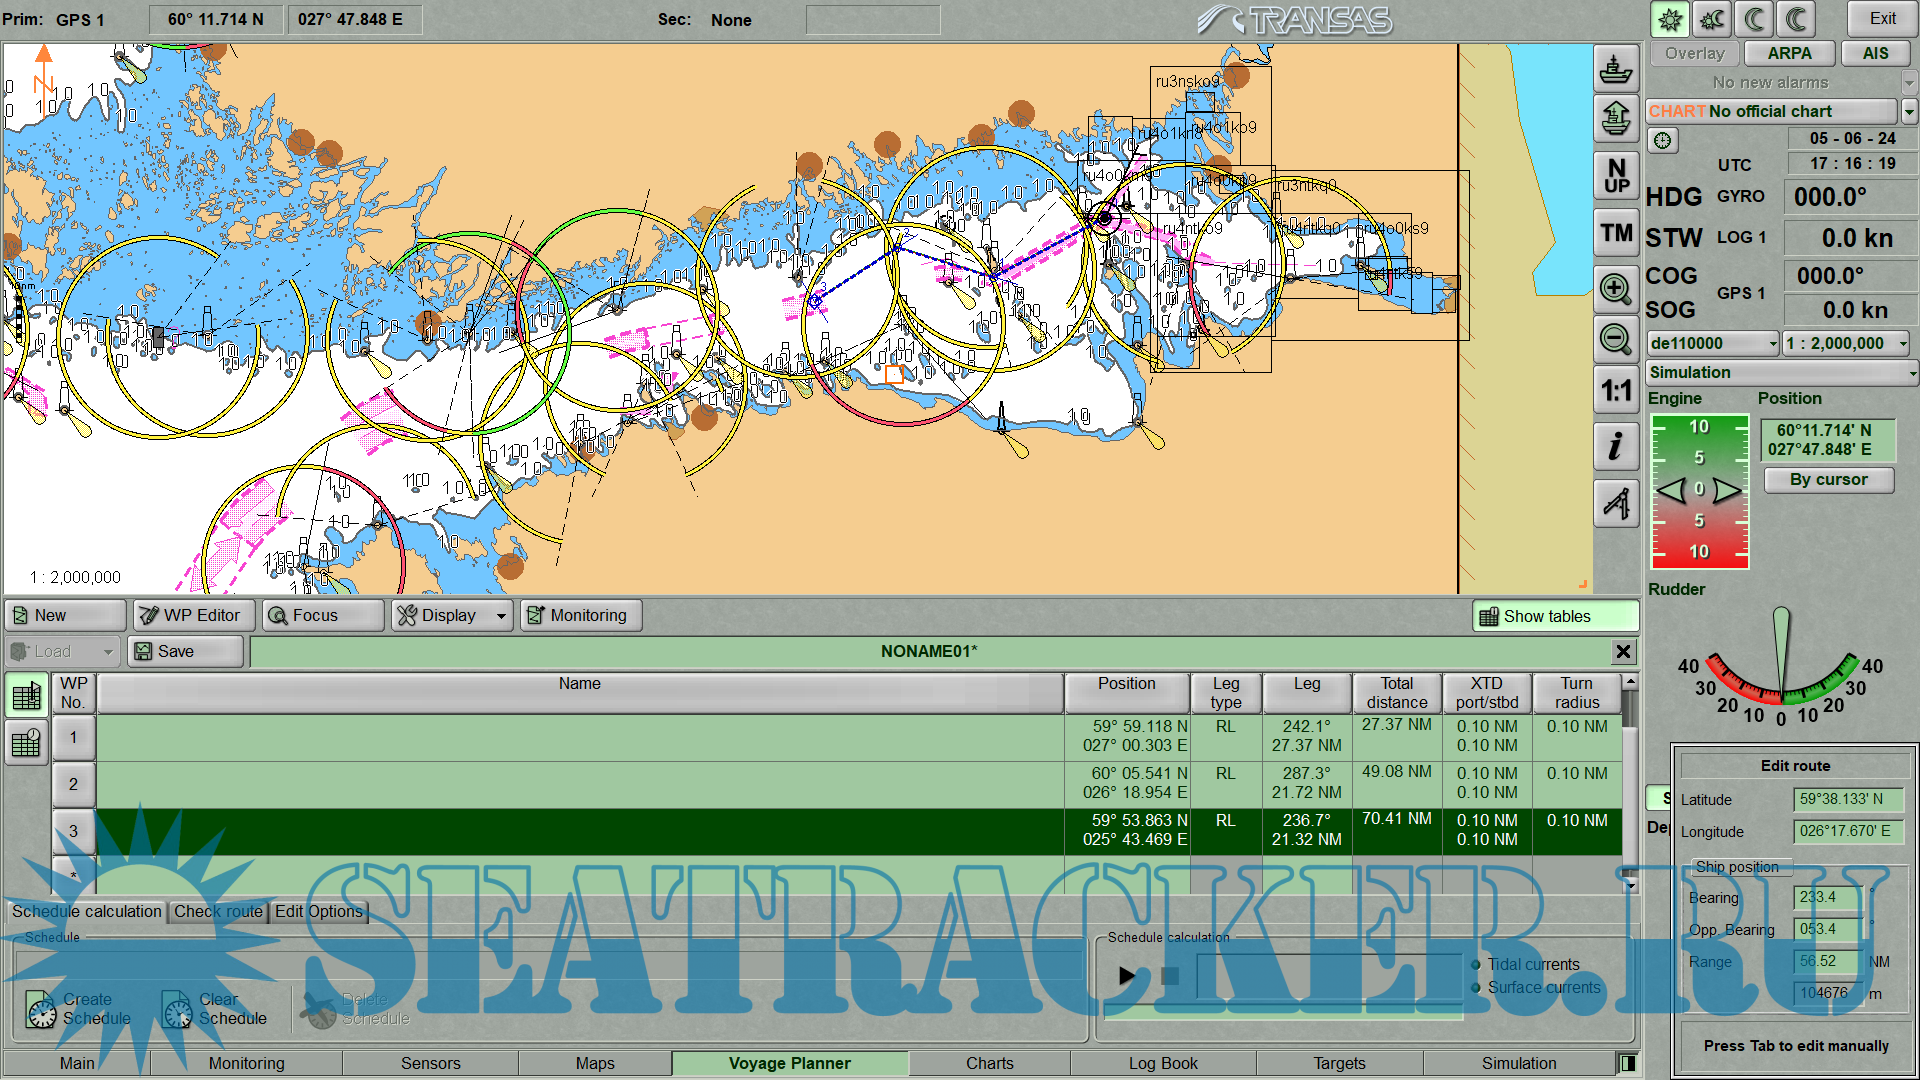Click the By cursor position button
Viewport: 1920px width, 1080px height.
1827,480
